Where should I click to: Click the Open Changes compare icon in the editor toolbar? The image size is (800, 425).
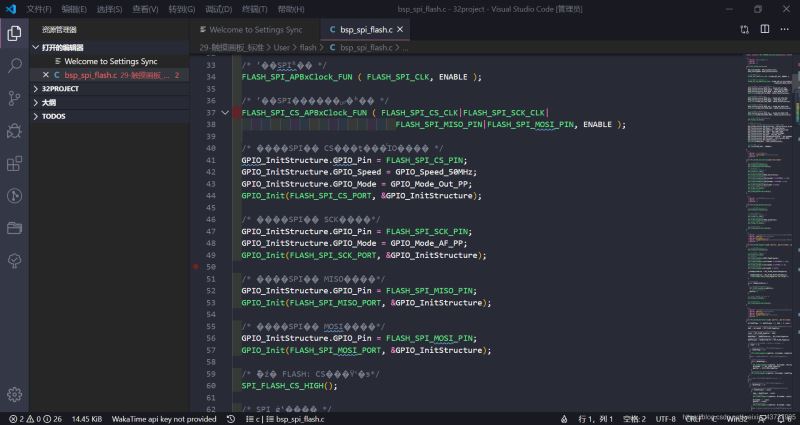744,30
